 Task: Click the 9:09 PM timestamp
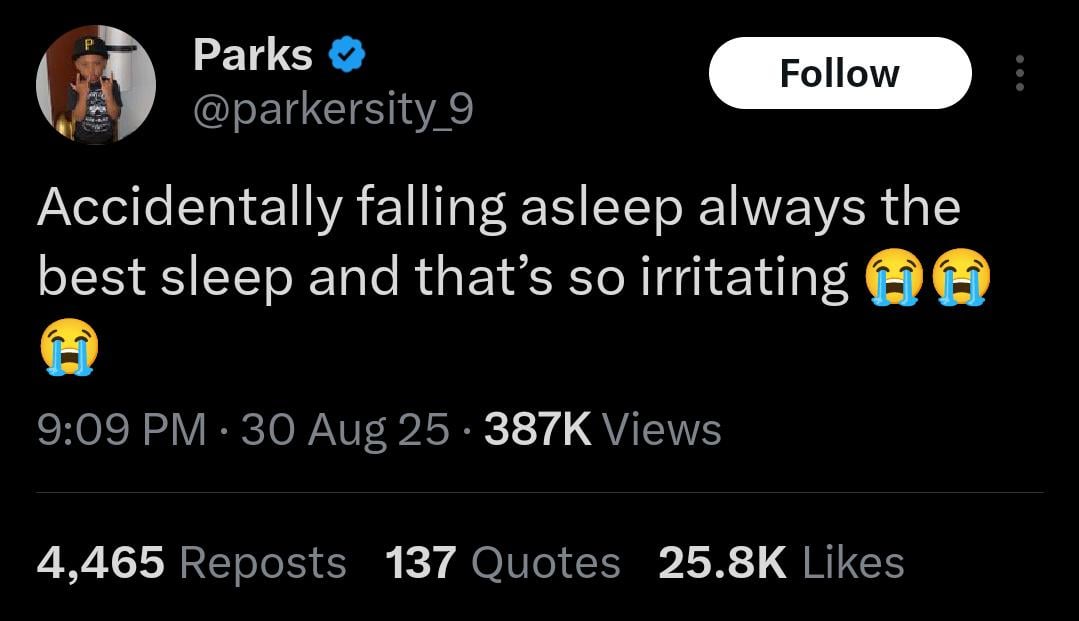122,430
